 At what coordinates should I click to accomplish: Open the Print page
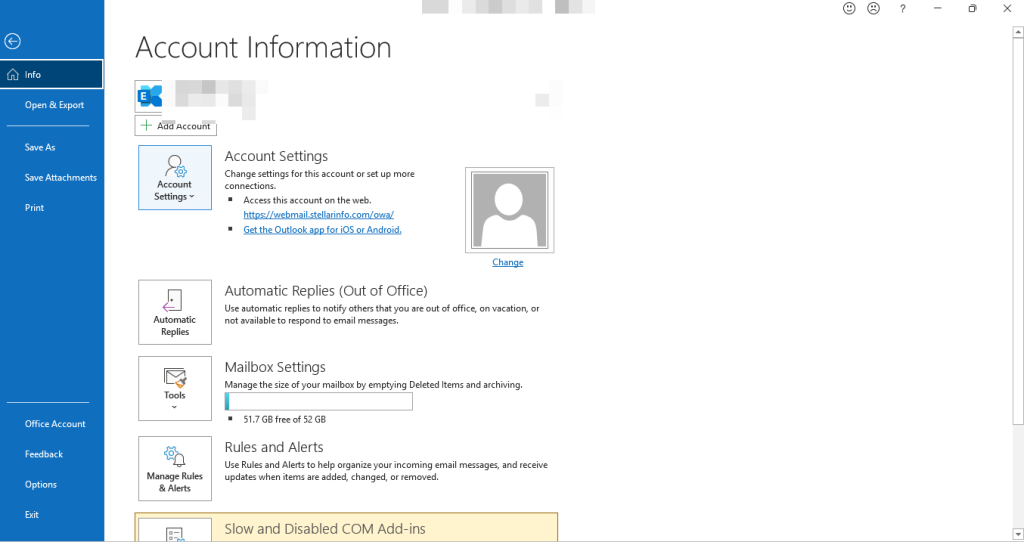tap(35, 208)
